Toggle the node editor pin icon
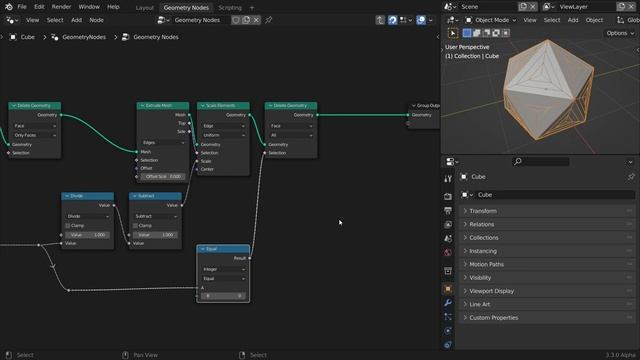Screen dimensions: 640x360 pos(269,20)
